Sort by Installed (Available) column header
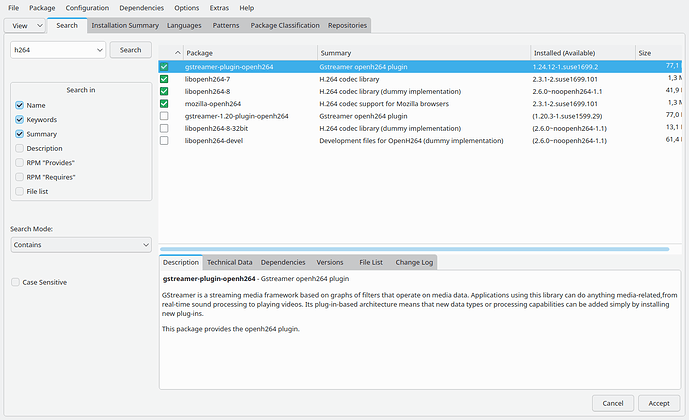This screenshot has width=689, height=420. point(583,53)
